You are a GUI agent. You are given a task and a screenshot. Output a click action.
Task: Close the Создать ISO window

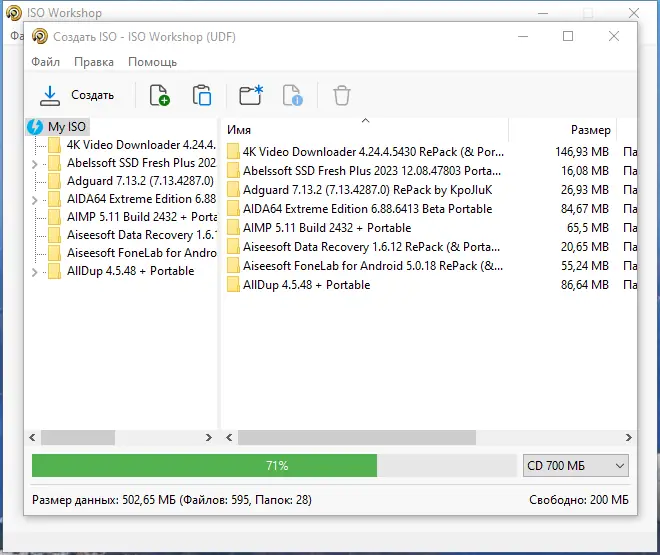pyautogui.click(x=614, y=36)
